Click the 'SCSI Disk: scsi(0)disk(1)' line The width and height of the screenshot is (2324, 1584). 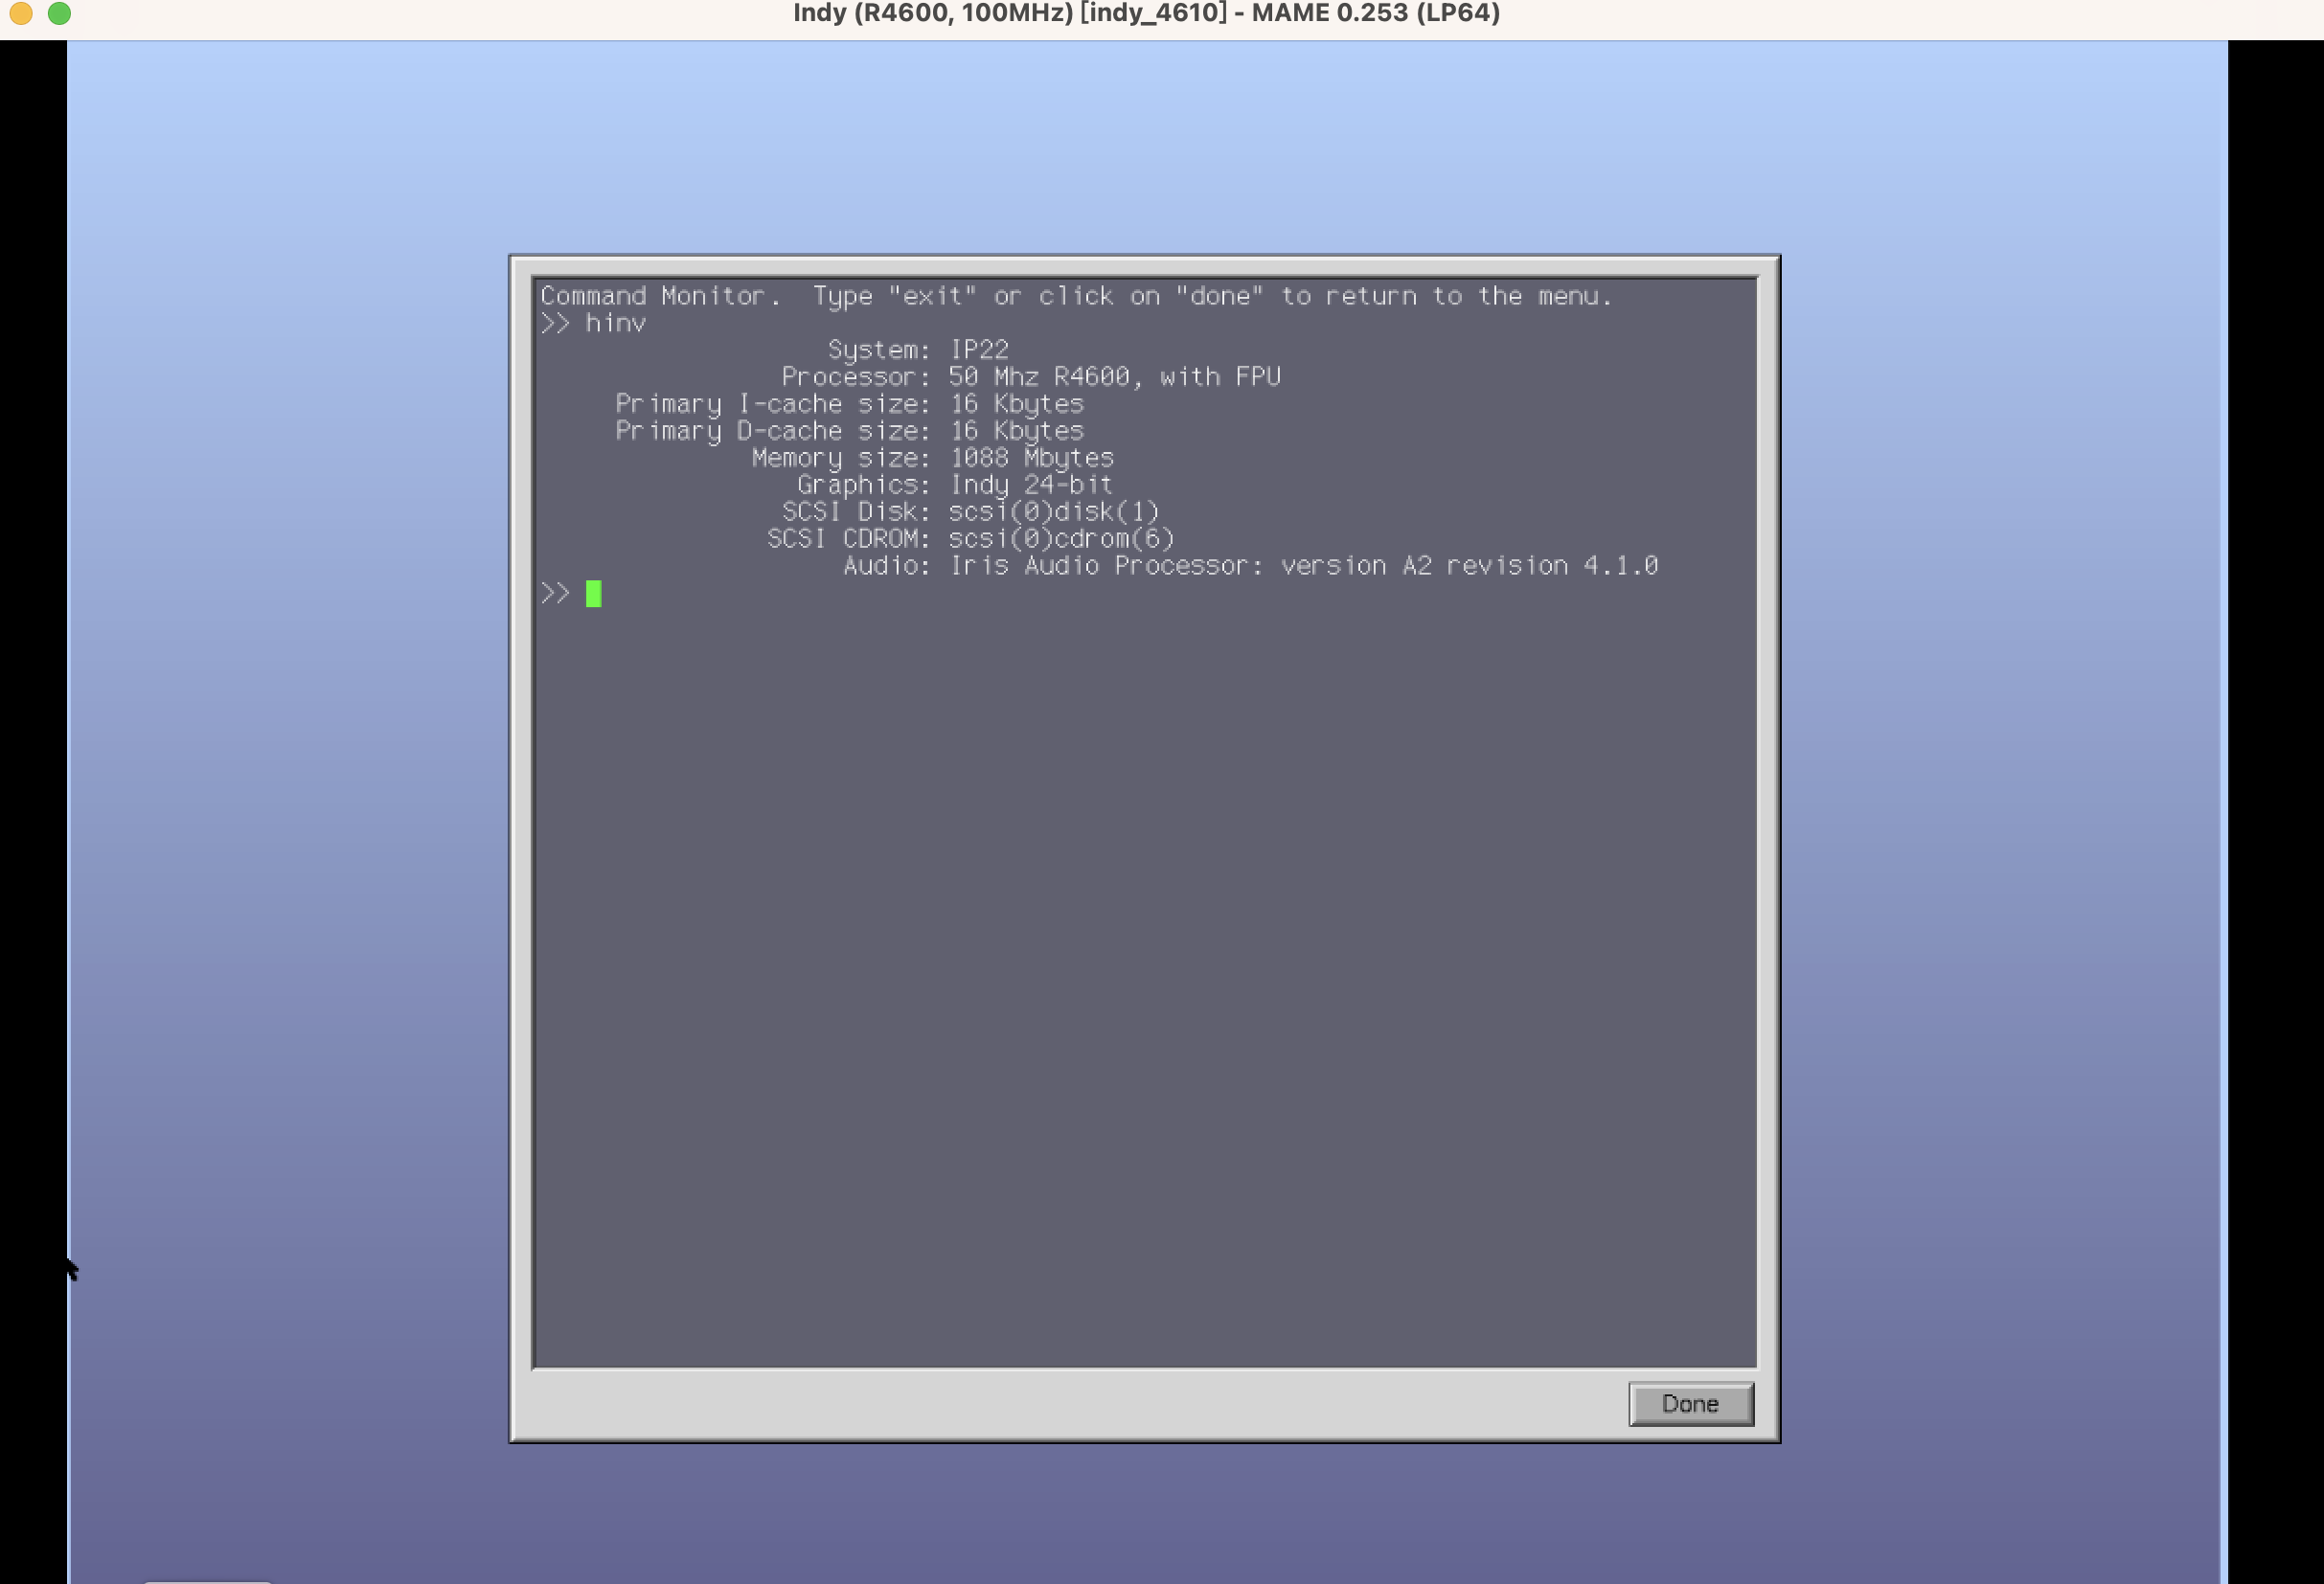click(x=970, y=512)
